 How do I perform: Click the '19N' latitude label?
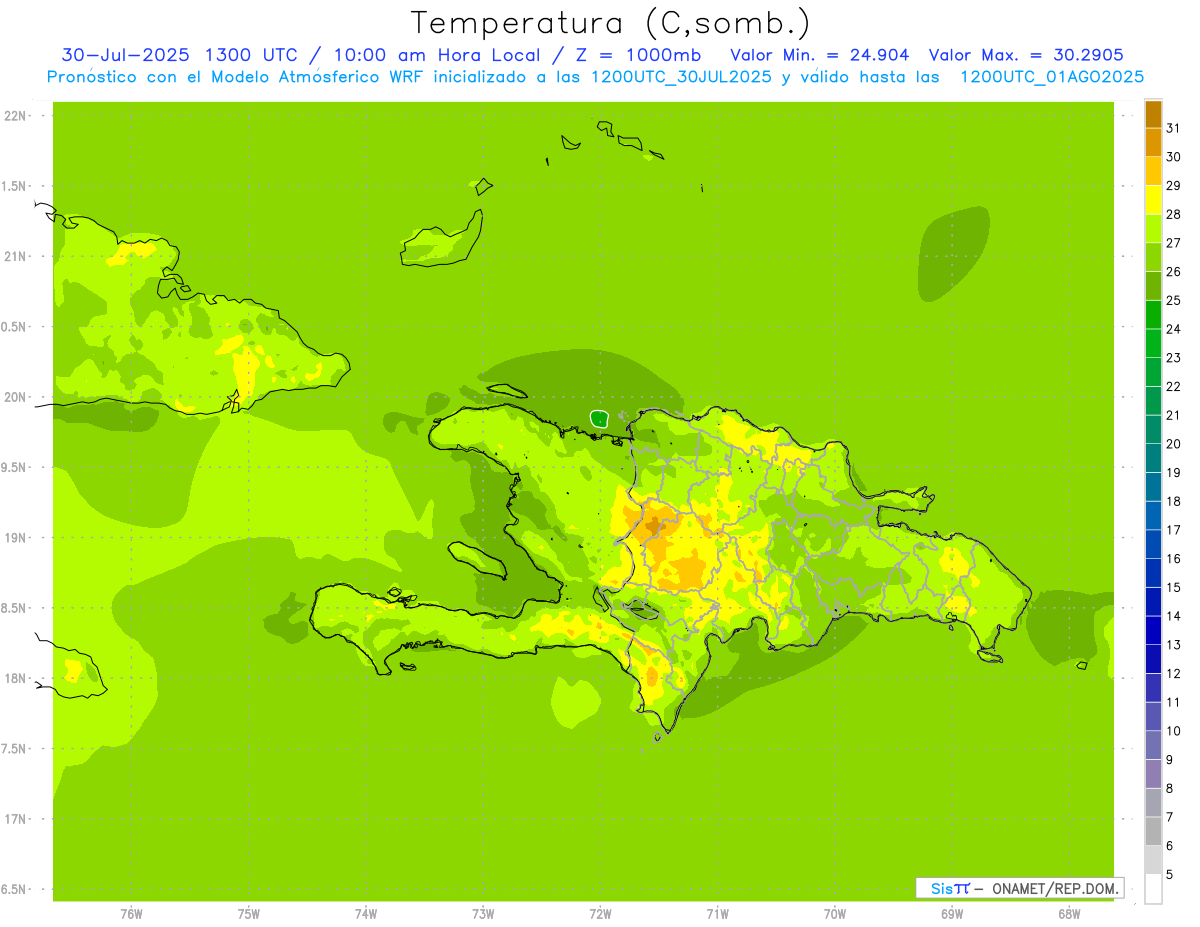pos(15,538)
